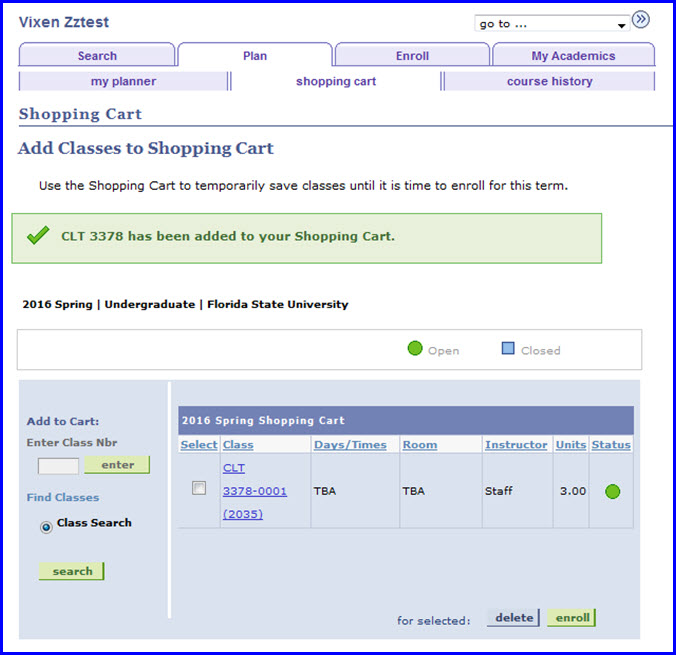This screenshot has height=655, width=676.
Task: Open the course history sub-tab
Action: click(x=549, y=81)
